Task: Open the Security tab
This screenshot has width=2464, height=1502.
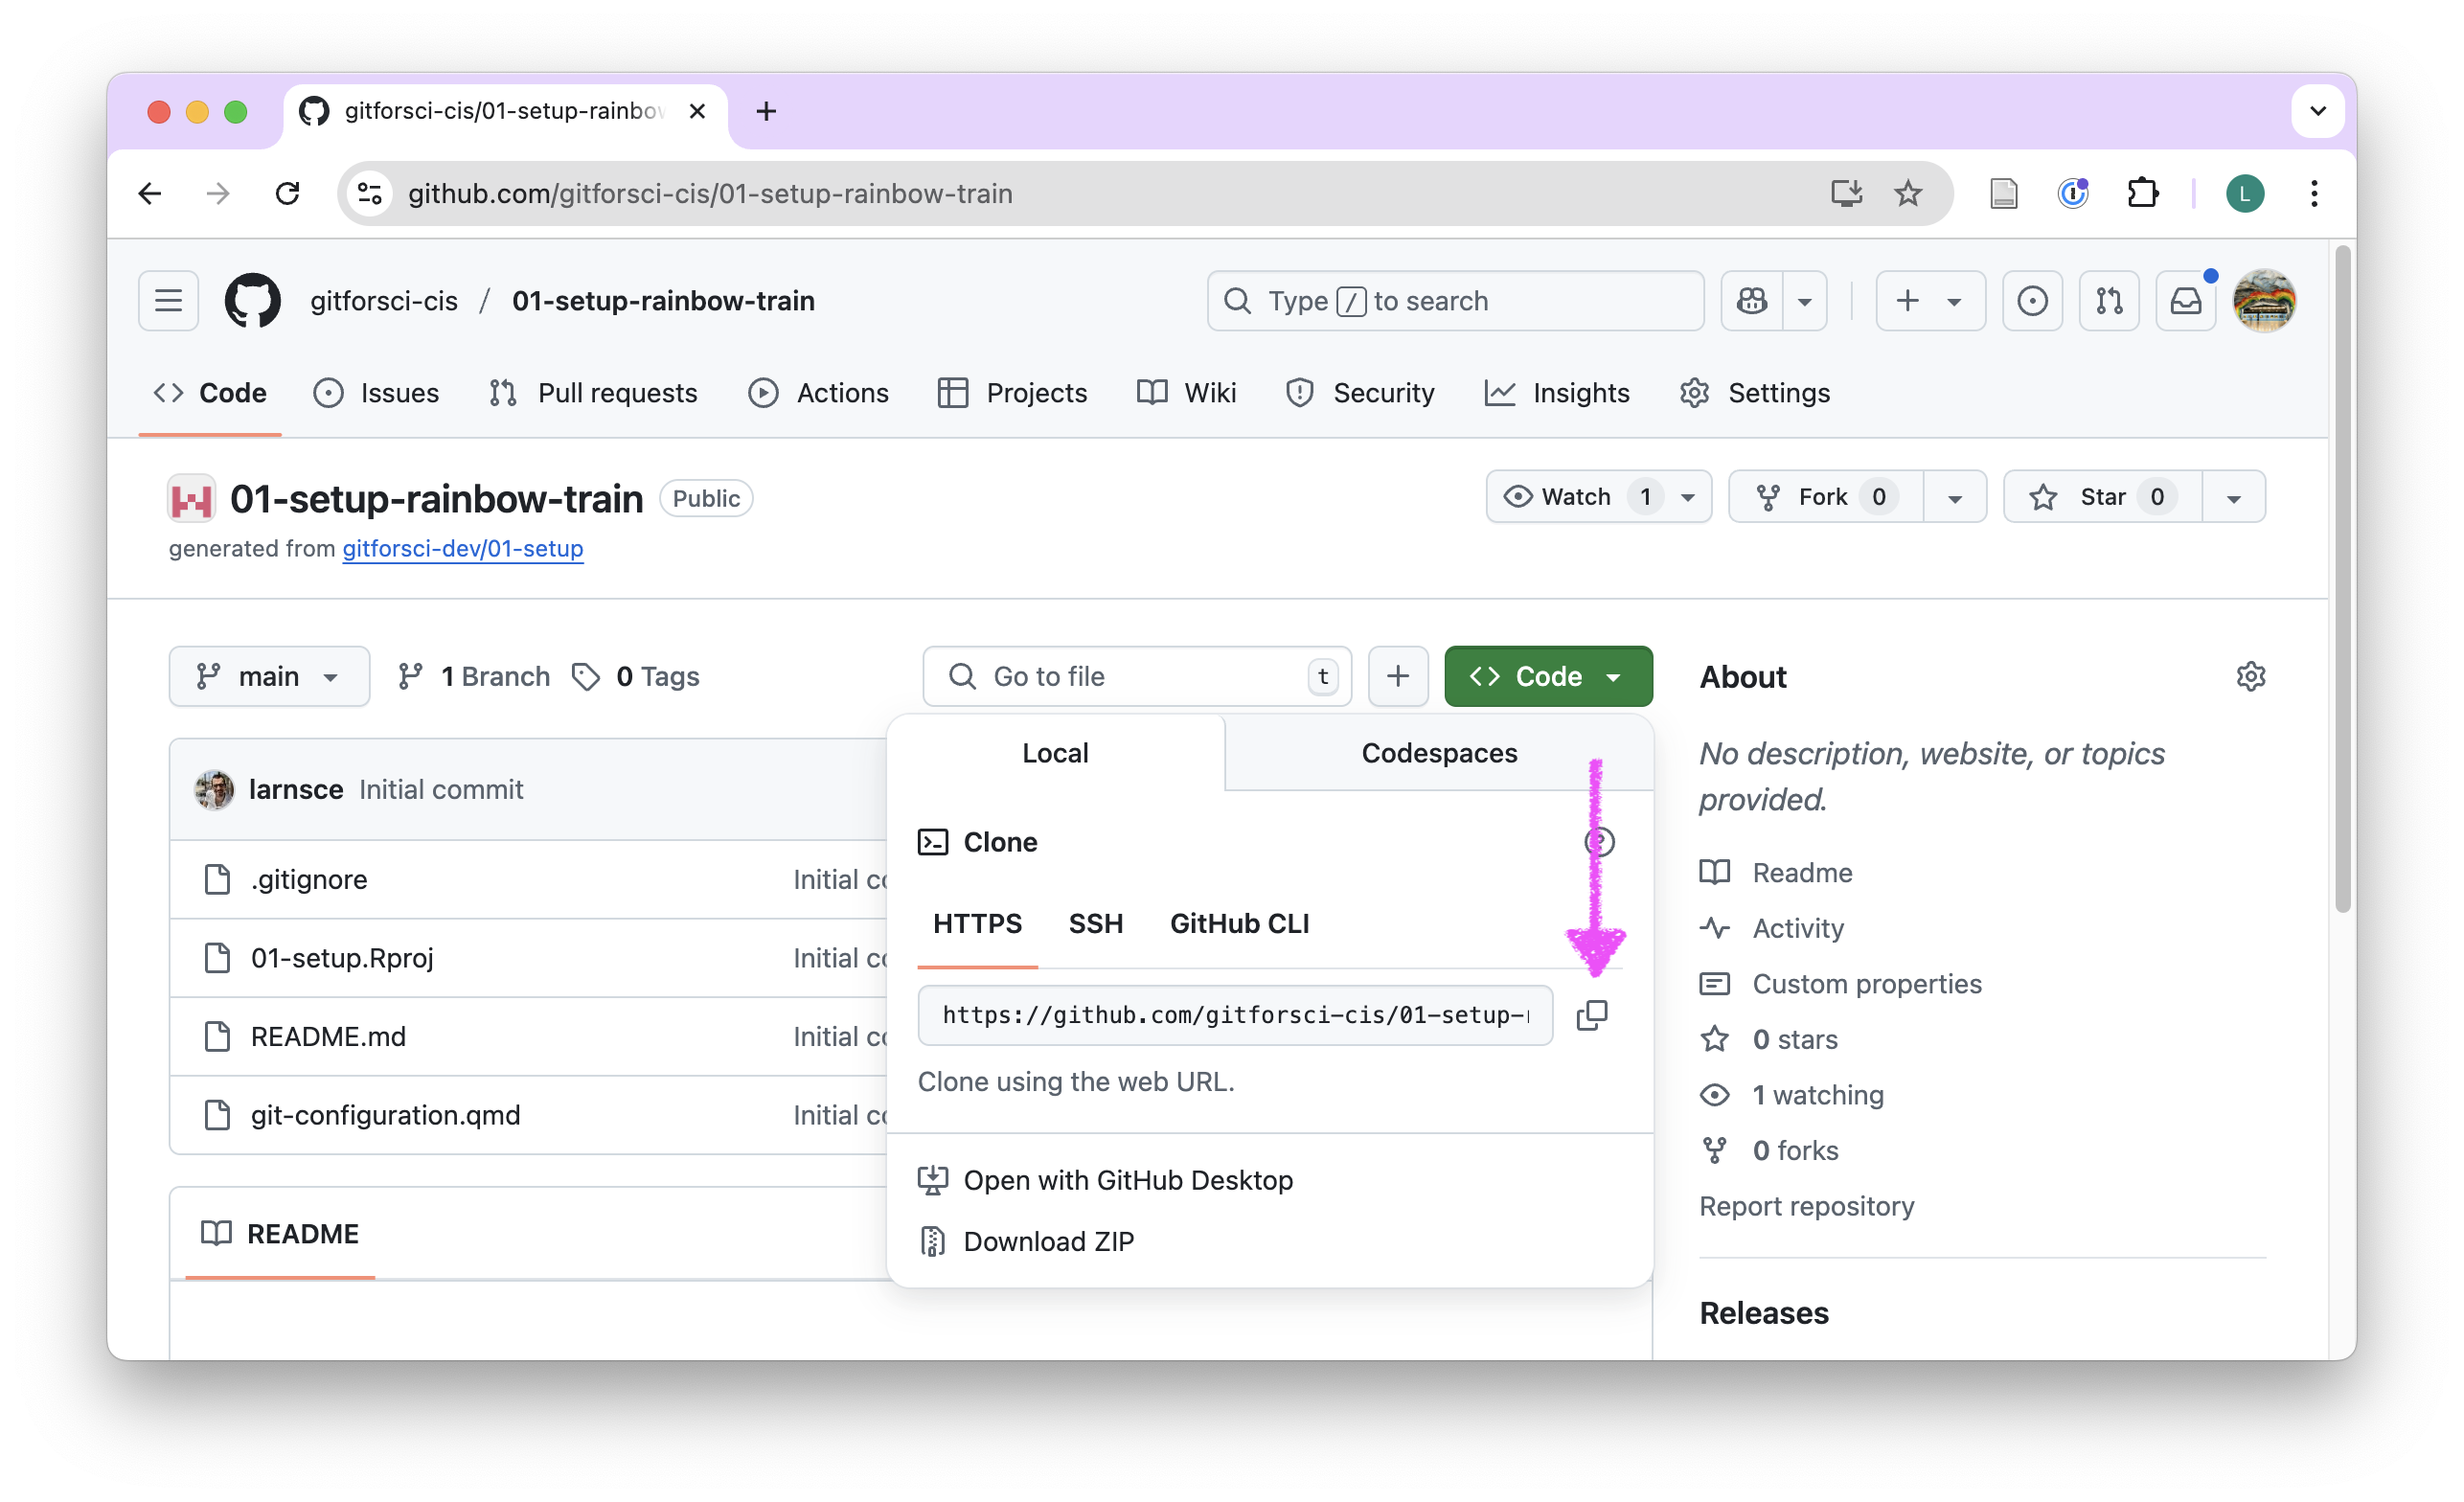Action: (1360, 393)
